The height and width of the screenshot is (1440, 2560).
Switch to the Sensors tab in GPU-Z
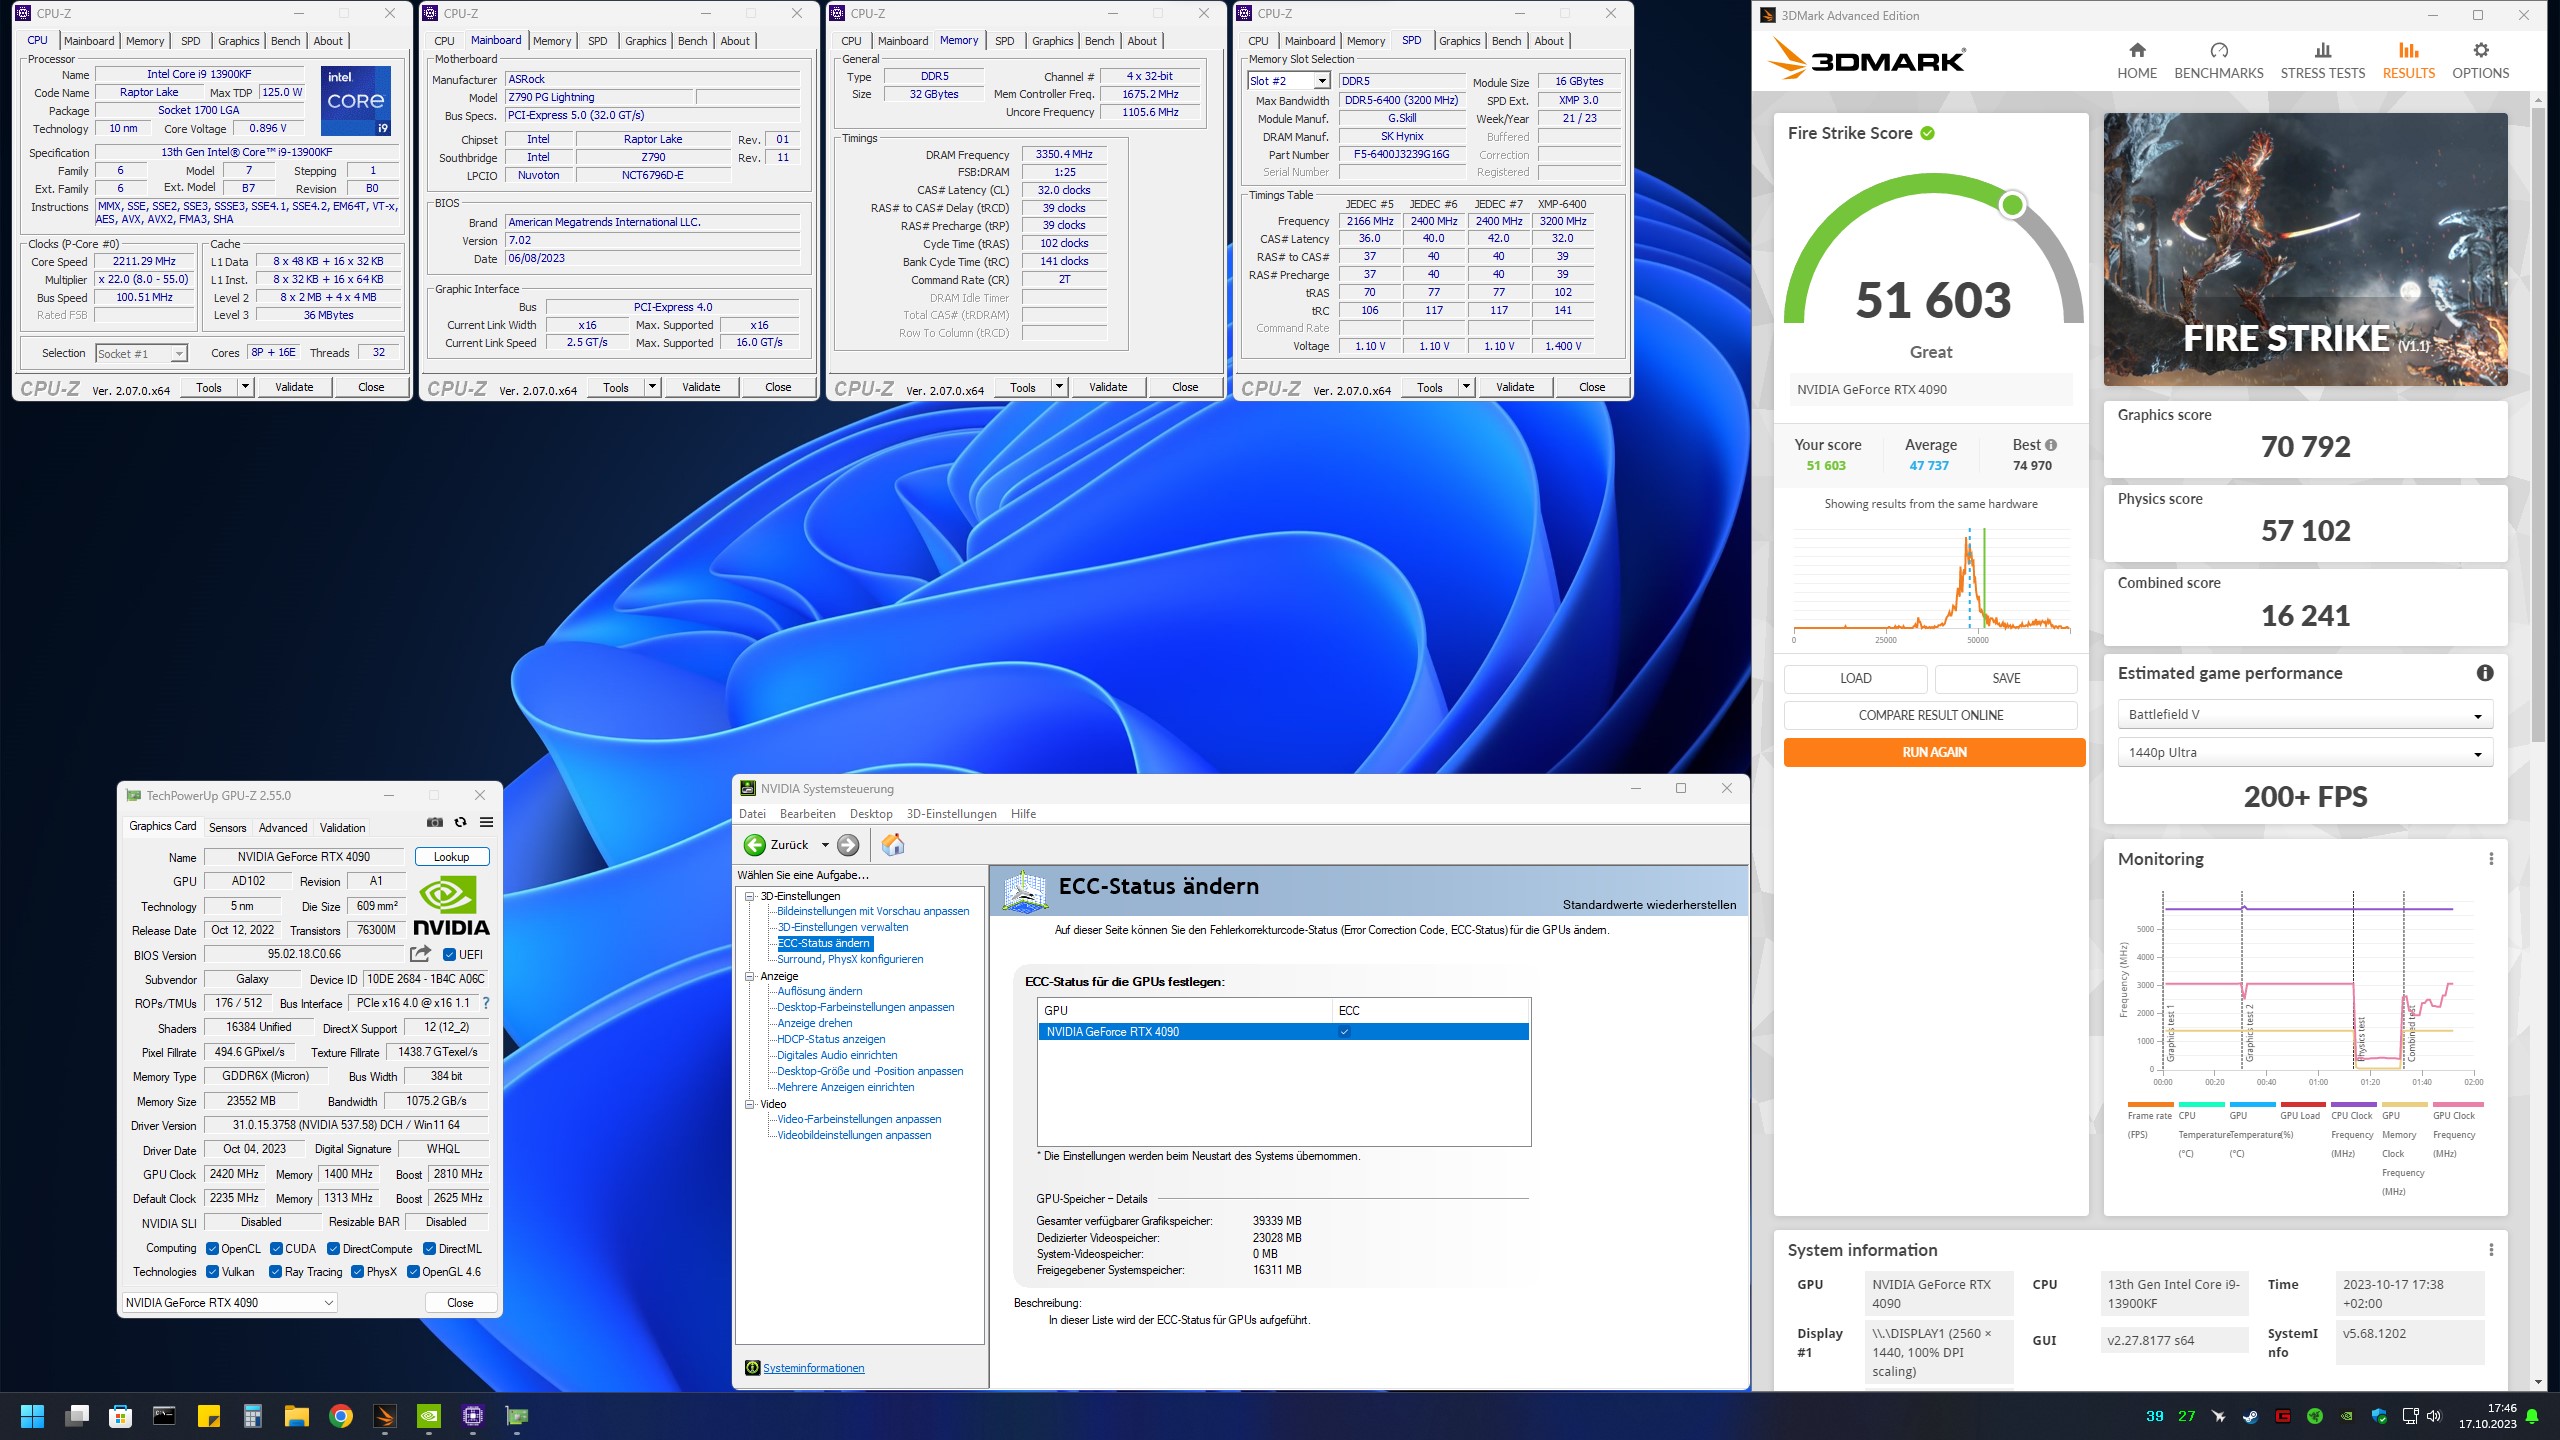(x=227, y=828)
